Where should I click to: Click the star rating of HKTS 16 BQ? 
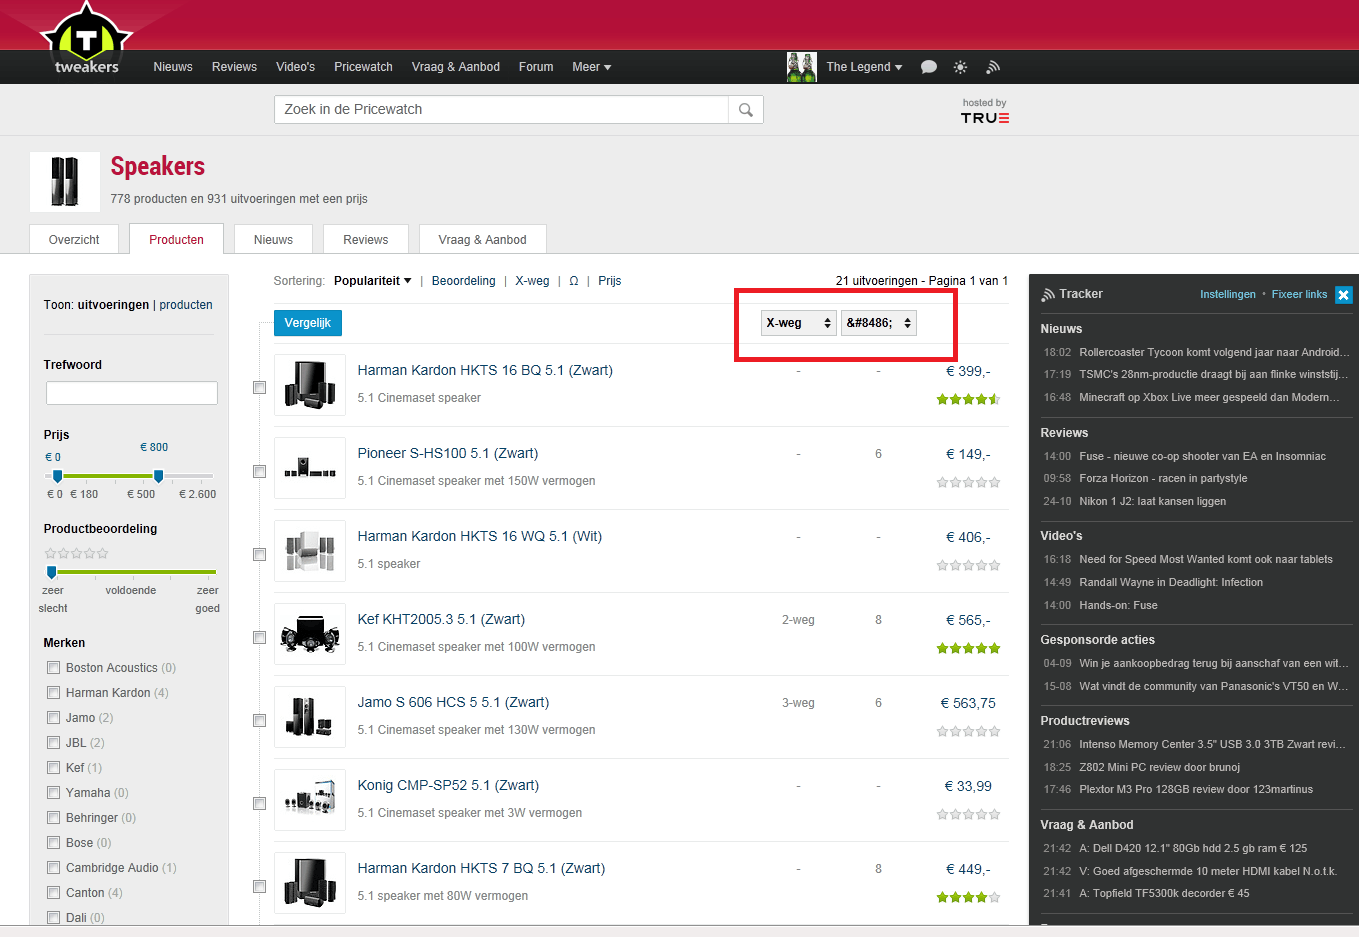(x=968, y=399)
